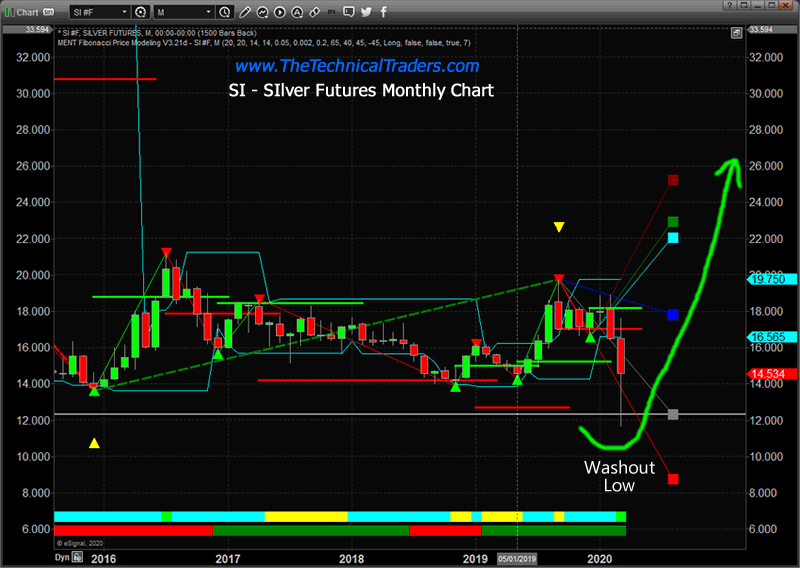Click the green projection square near 23
Viewport: 800px width, 568px height.
click(673, 221)
